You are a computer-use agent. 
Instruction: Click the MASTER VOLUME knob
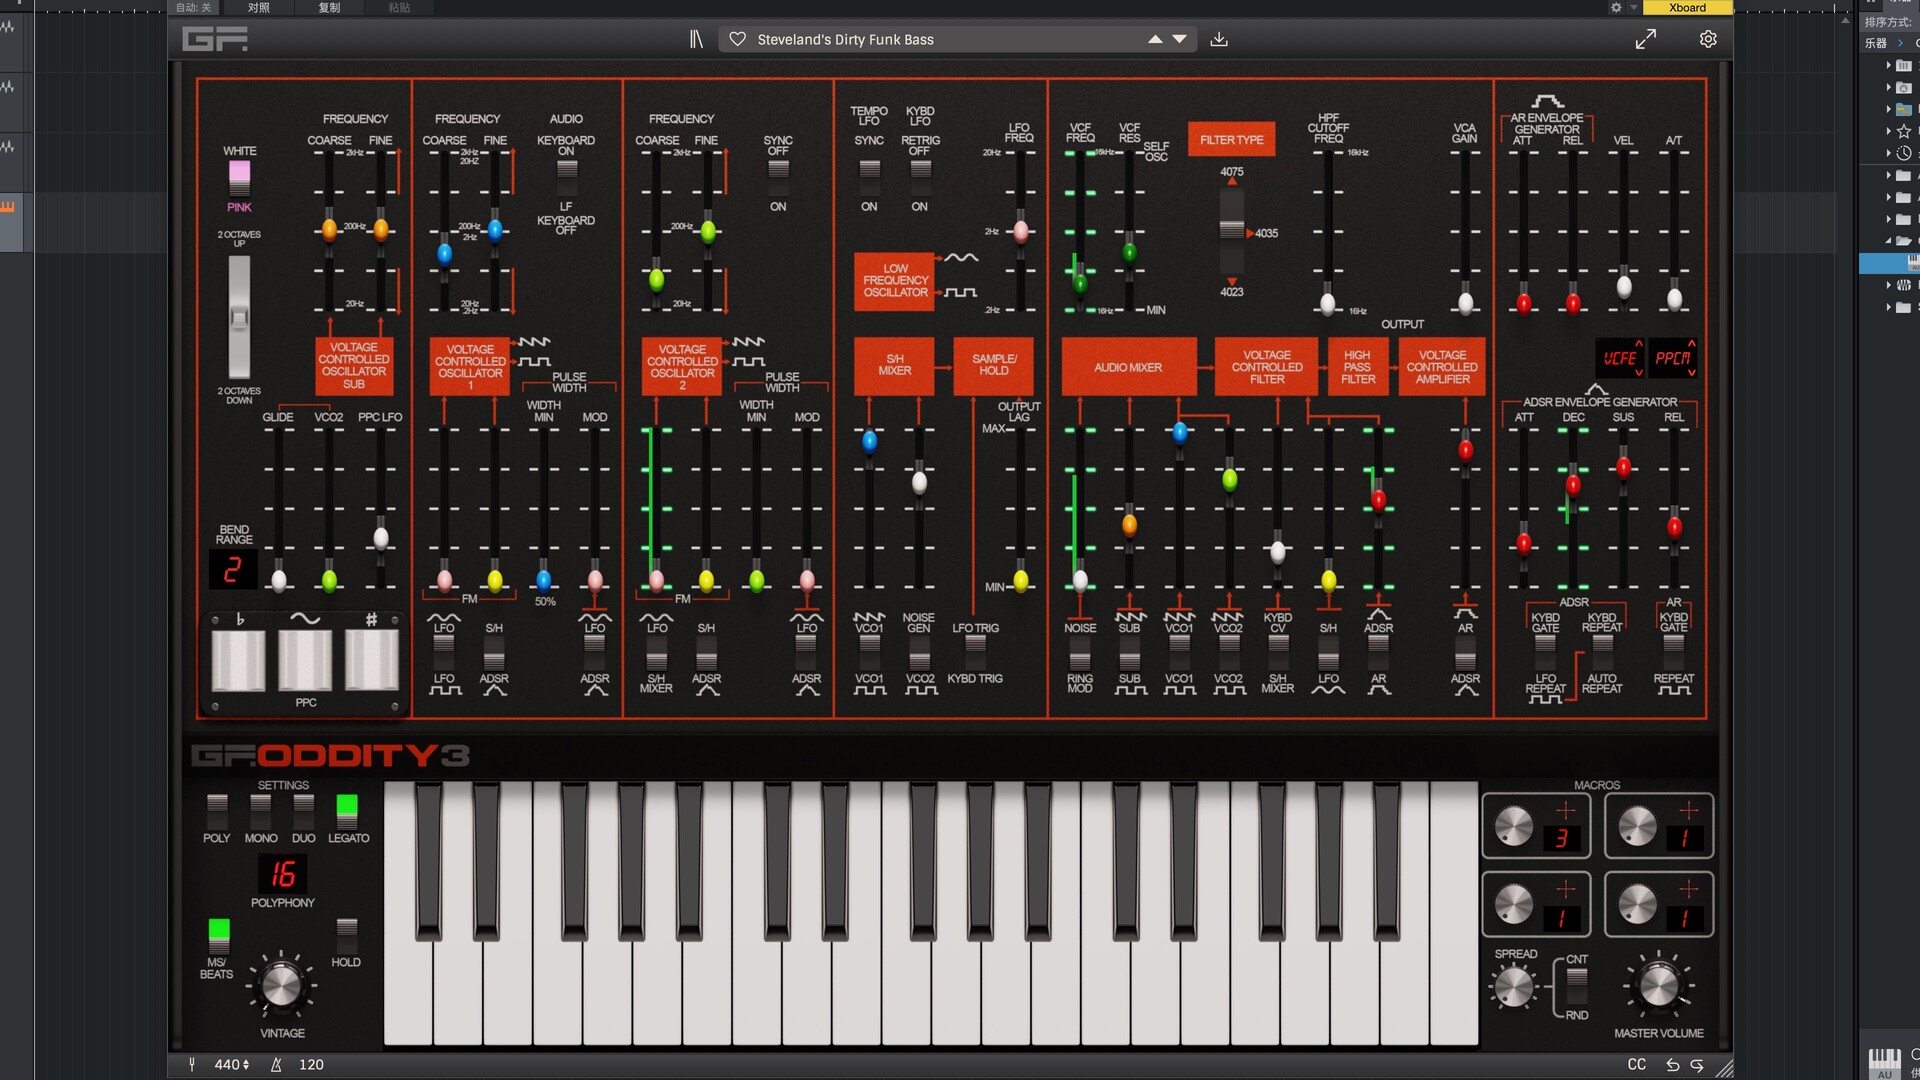coord(1659,986)
